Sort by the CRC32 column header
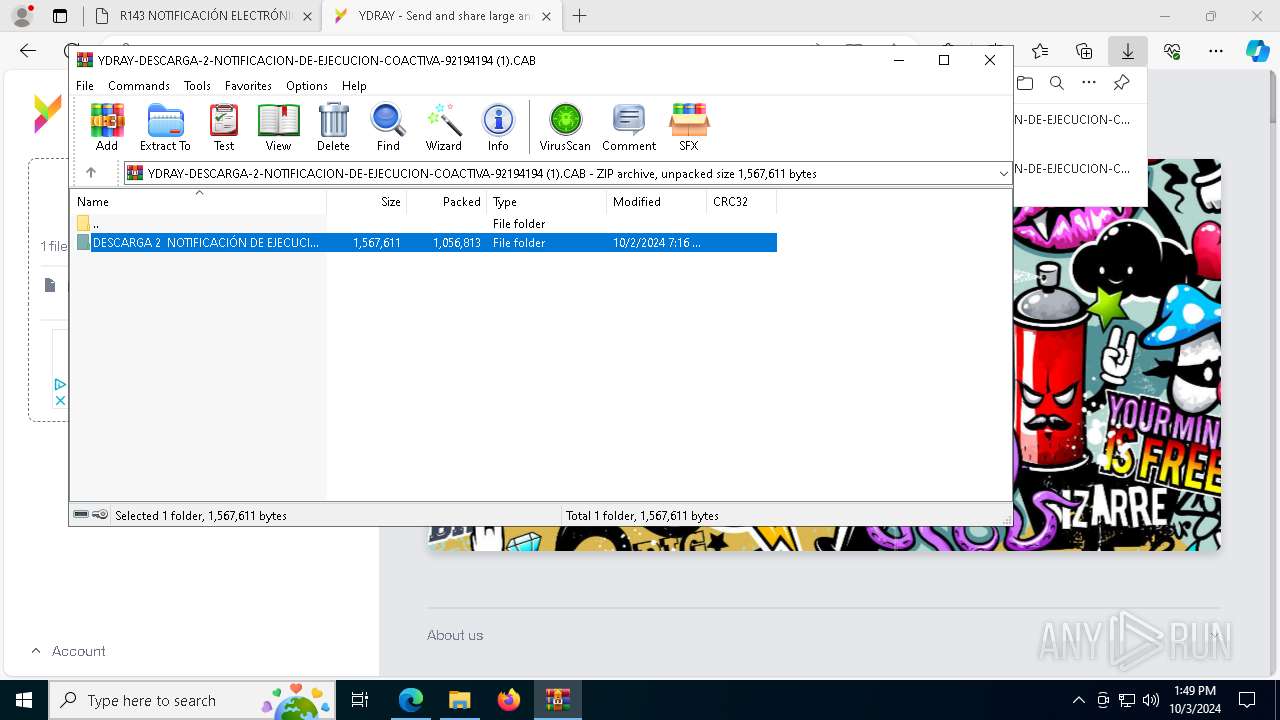Image resolution: width=1280 pixels, height=720 pixels. tap(742, 202)
